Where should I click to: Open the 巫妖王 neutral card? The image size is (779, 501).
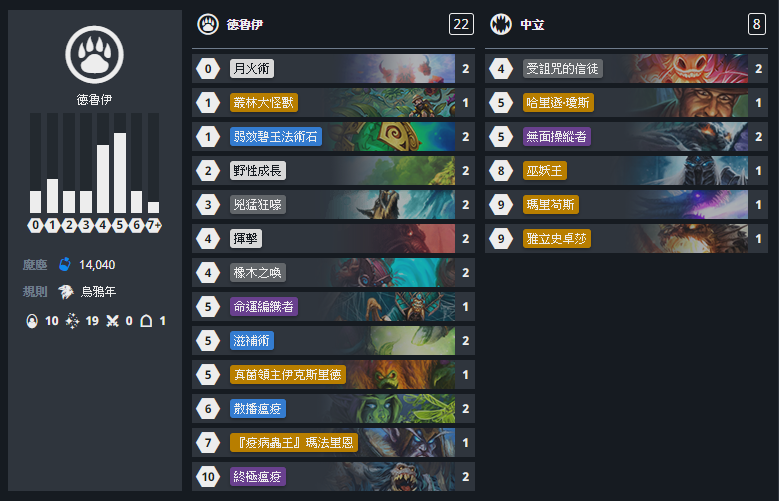tap(626, 170)
